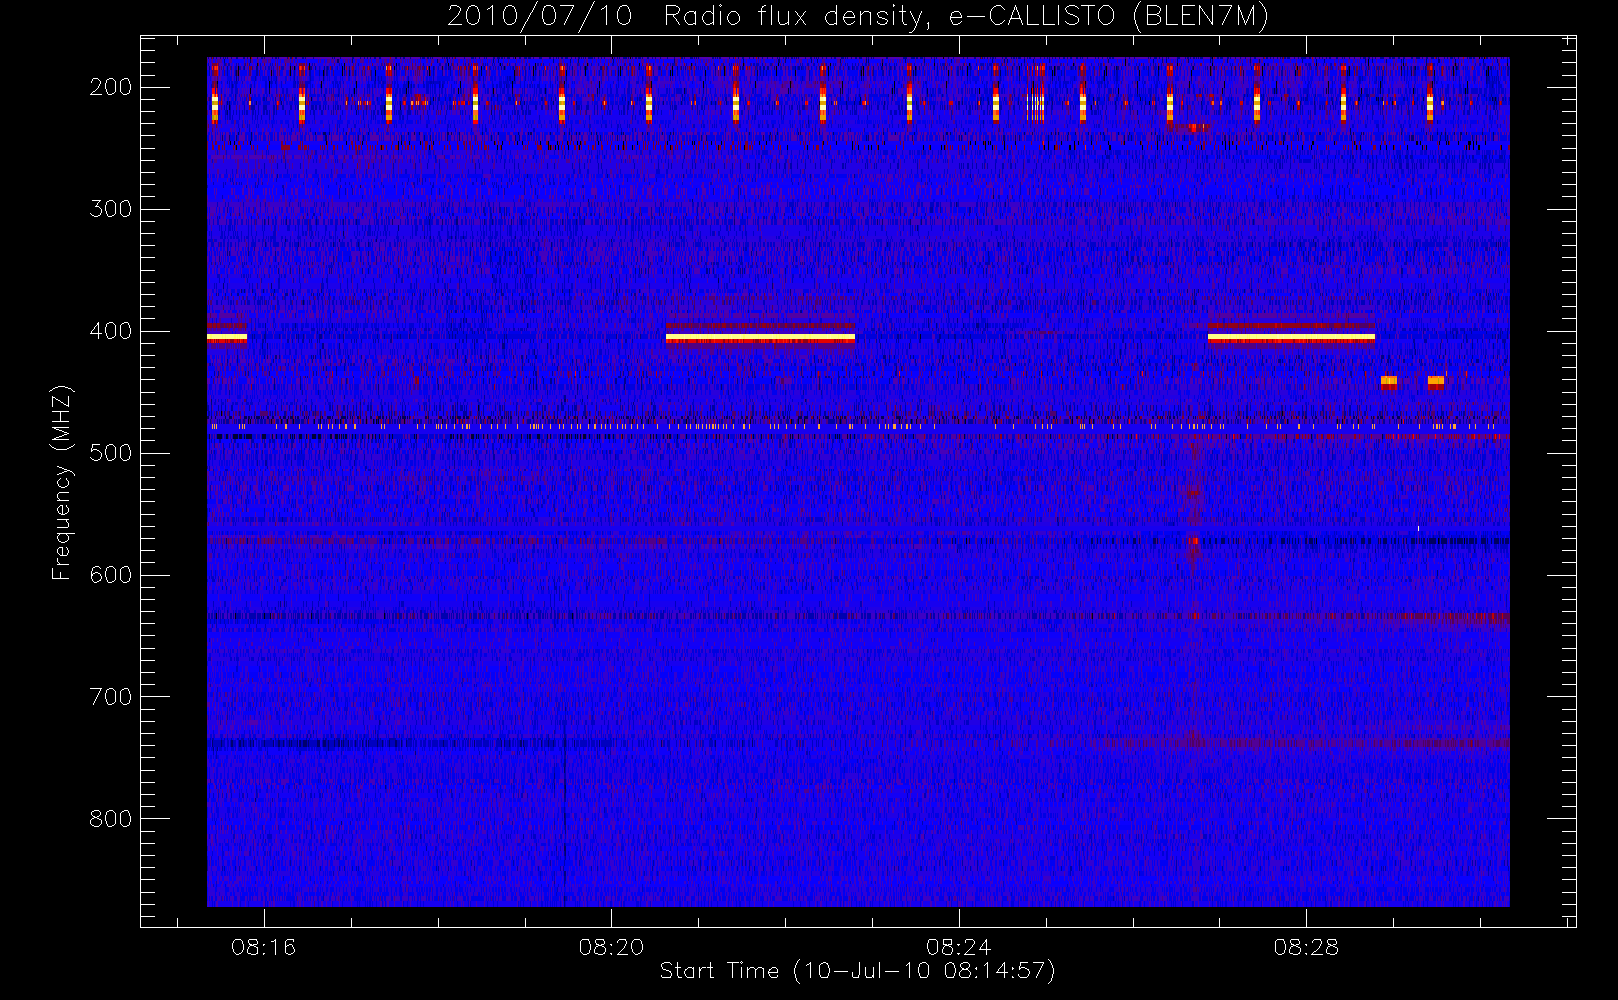
Task: Click the bright 400 MHz band near 08:28
Action: (x=1291, y=338)
